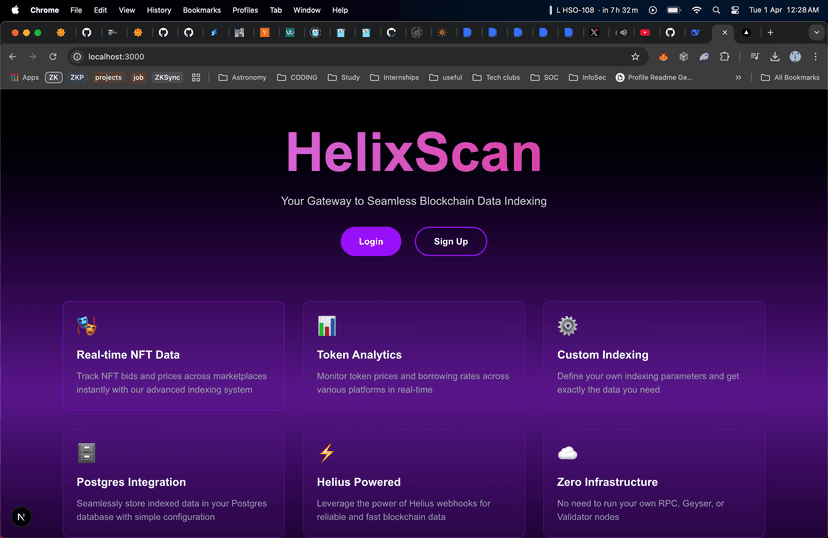828x538 pixels.
Task: Open the Bookmarks menu
Action: (x=202, y=10)
